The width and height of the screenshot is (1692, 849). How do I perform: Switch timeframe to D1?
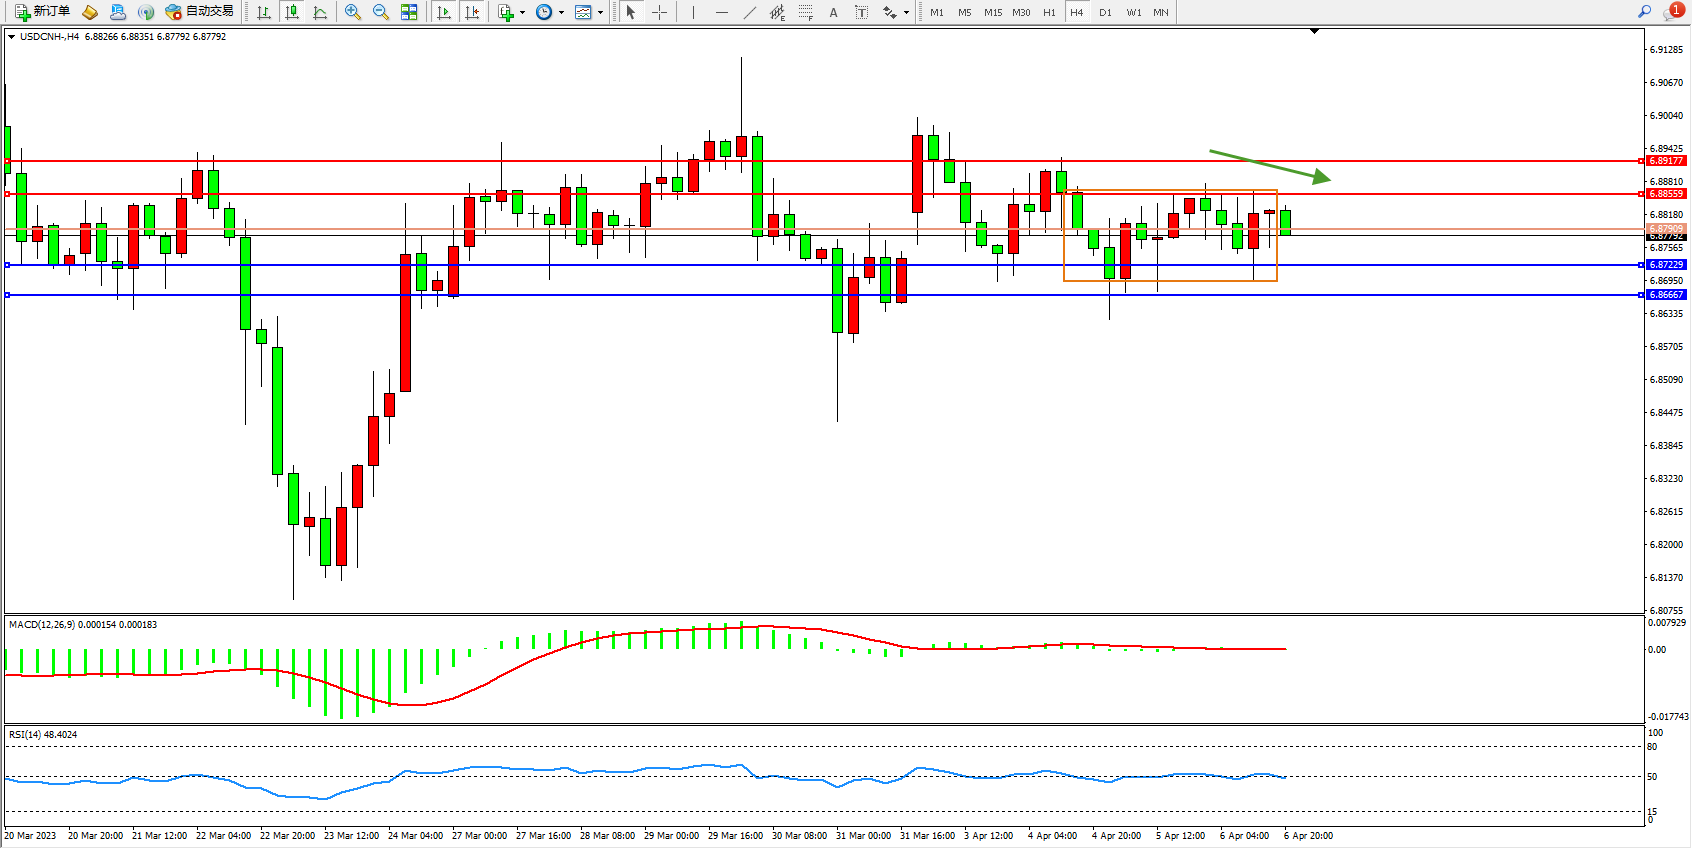pyautogui.click(x=1105, y=12)
